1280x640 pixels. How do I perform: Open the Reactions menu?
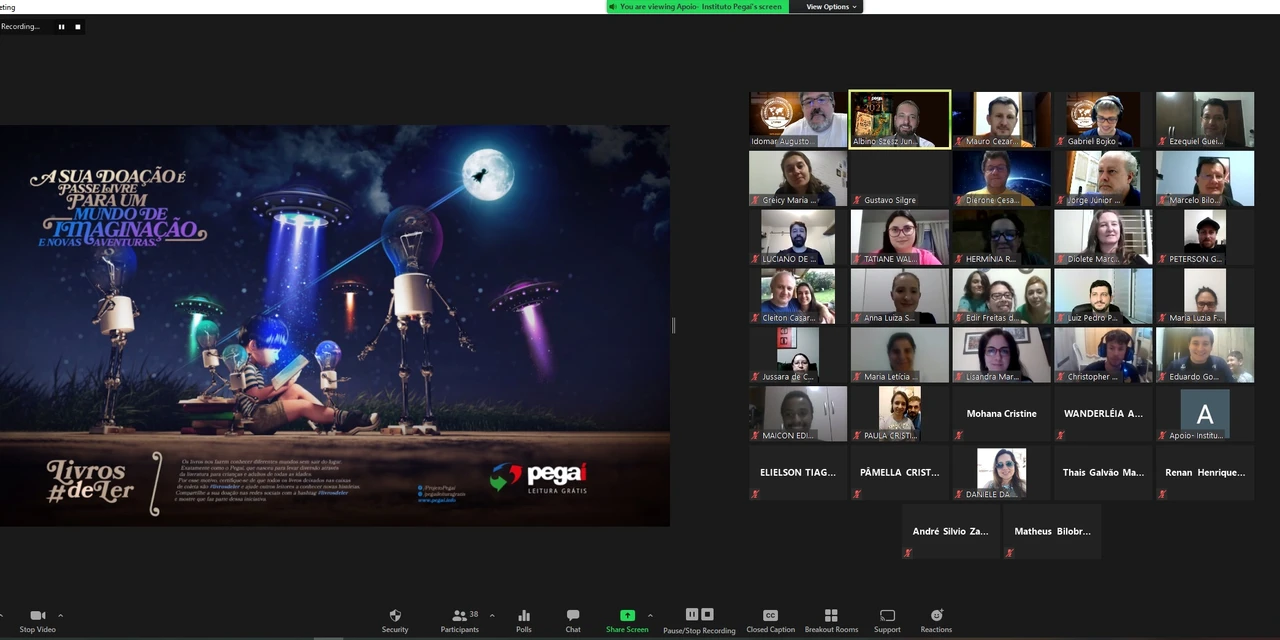(936, 620)
